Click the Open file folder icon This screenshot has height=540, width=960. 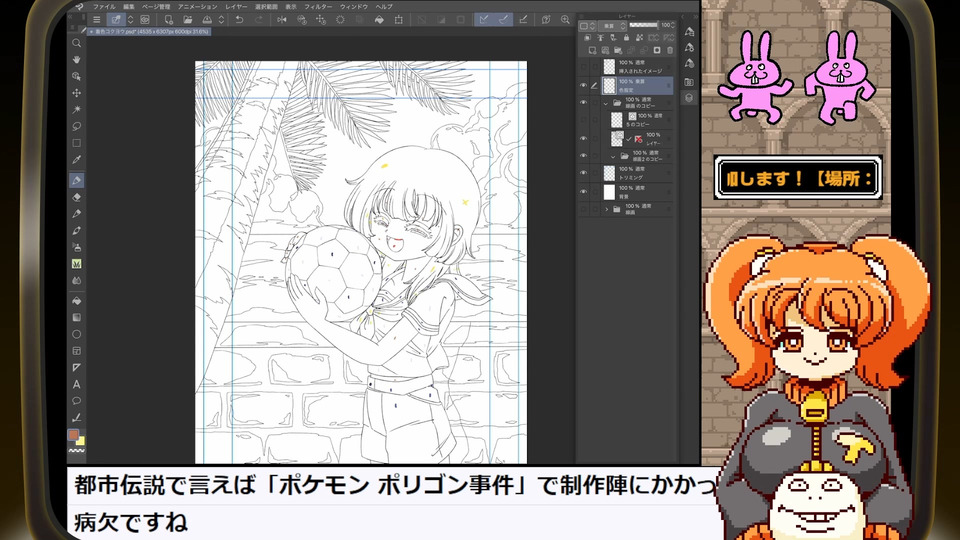tap(188, 20)
